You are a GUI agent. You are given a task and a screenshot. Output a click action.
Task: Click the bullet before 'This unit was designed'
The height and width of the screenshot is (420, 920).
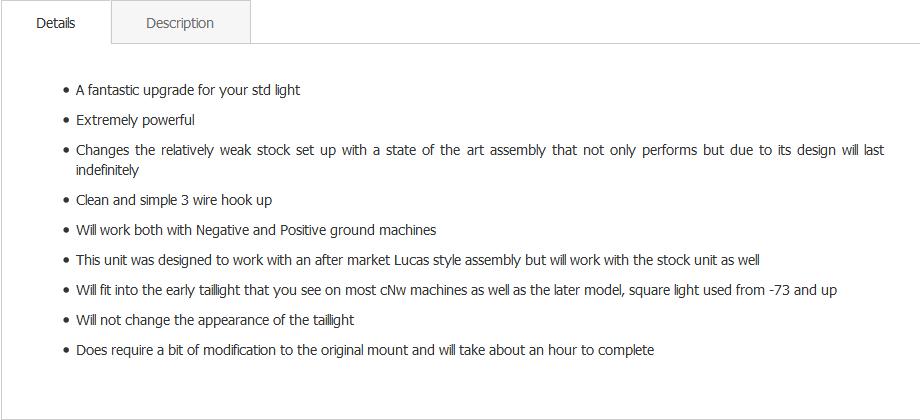(66, 260)
